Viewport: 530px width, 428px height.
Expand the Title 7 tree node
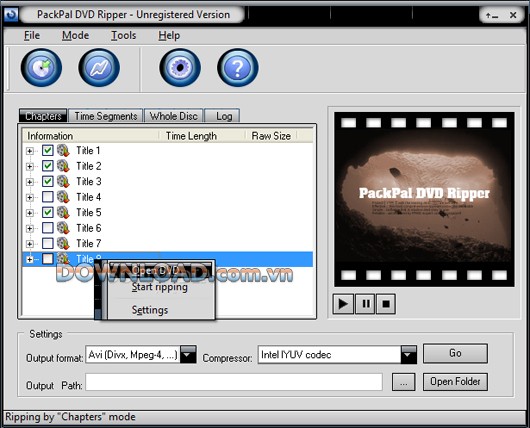[x=30, y=244]
